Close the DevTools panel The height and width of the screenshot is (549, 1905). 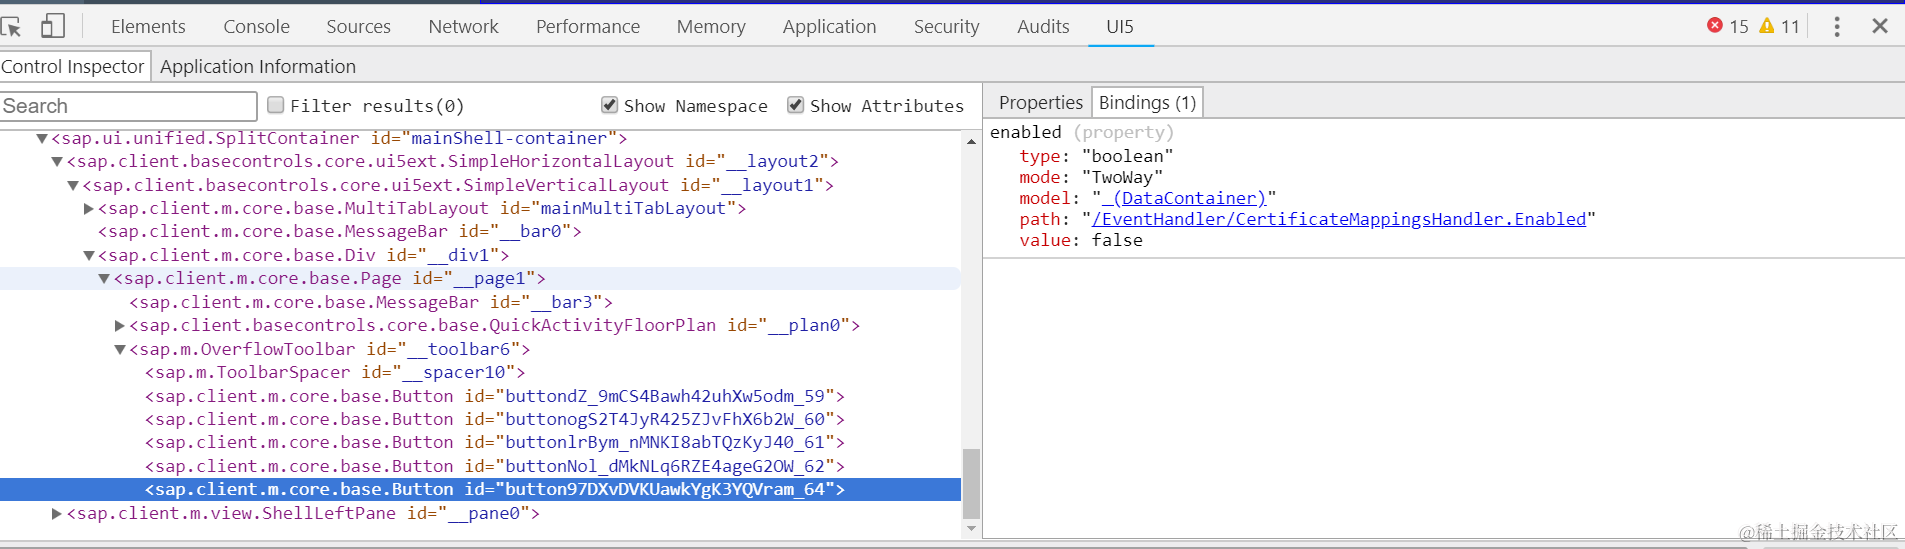click(x=1880, y=26)
